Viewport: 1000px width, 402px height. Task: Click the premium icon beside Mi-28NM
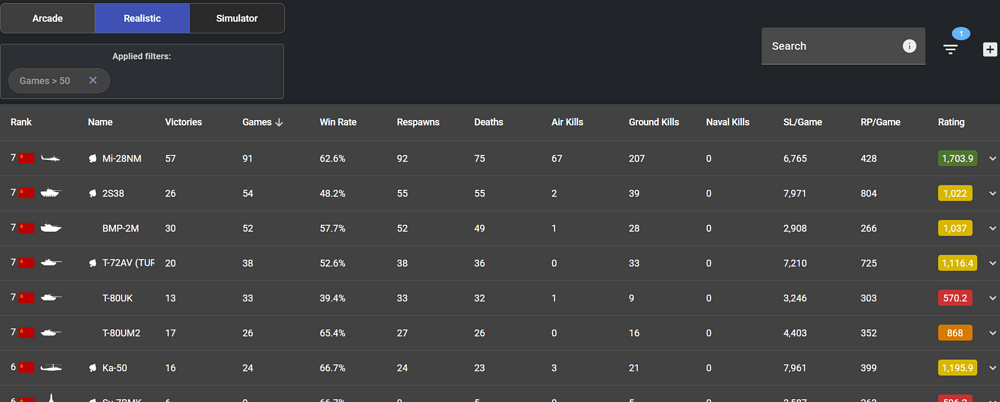(x=92, y=158)
